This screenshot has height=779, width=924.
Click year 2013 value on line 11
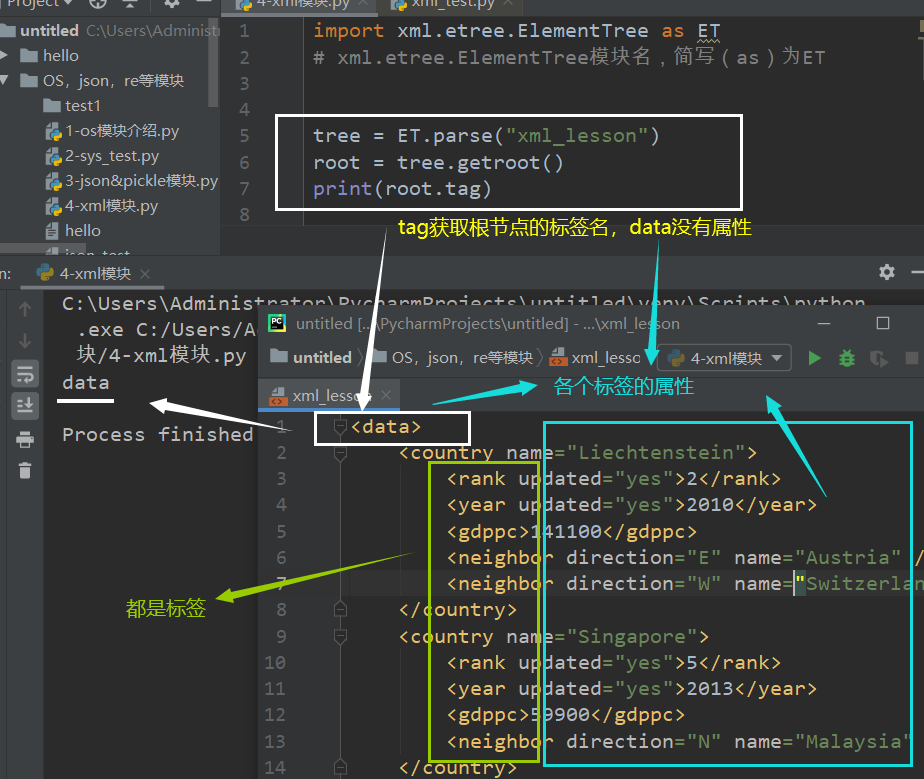pyautogui.click(x=710, y=689)
